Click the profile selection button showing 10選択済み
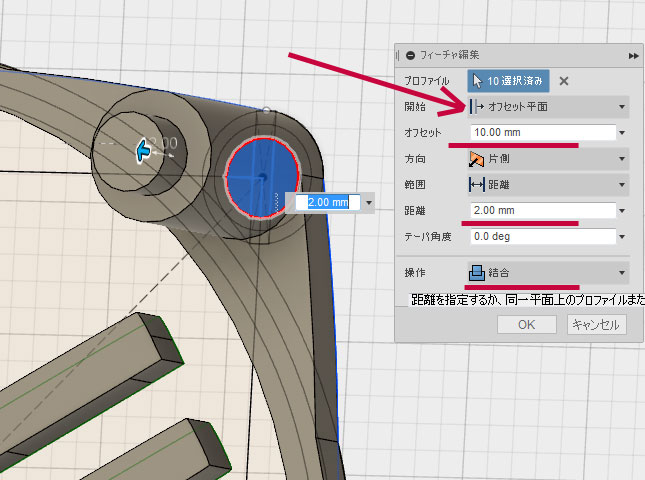Image resolution: width=645 pixels, height=480 pixels. click(x=507, y=81)
